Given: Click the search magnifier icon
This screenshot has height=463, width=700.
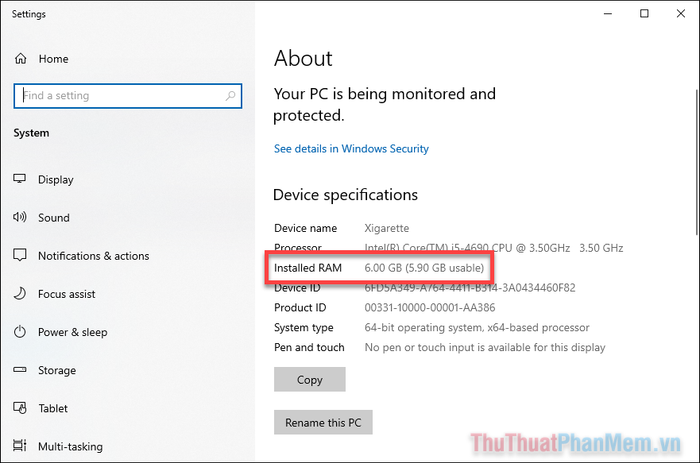Looking at the screenshot, I should point(230,96).
